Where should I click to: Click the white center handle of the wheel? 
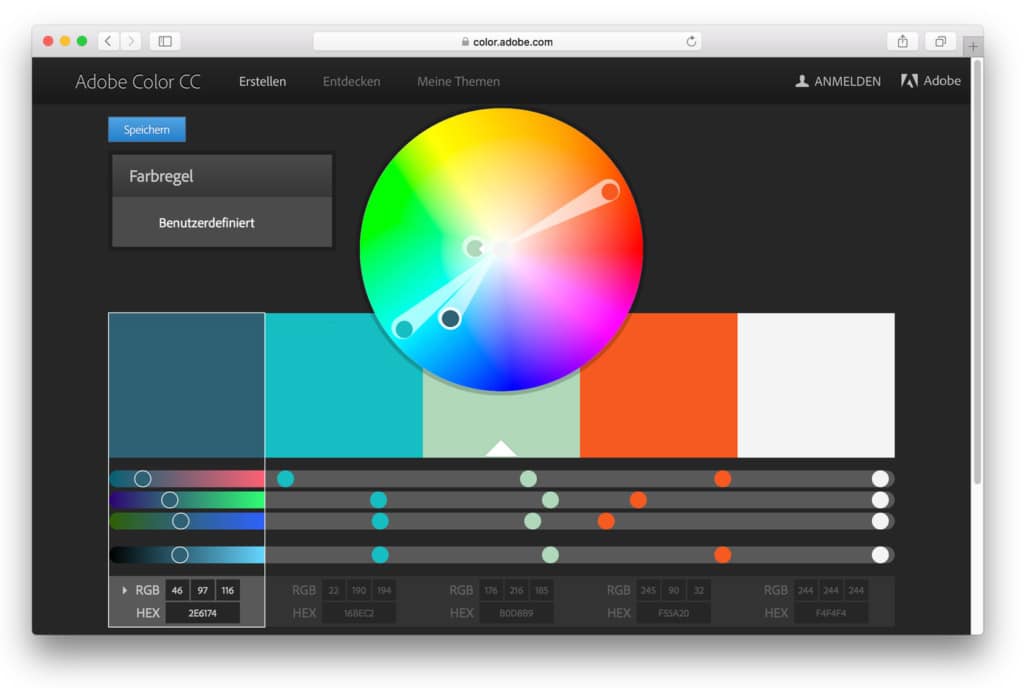click(x=501, y=249)
